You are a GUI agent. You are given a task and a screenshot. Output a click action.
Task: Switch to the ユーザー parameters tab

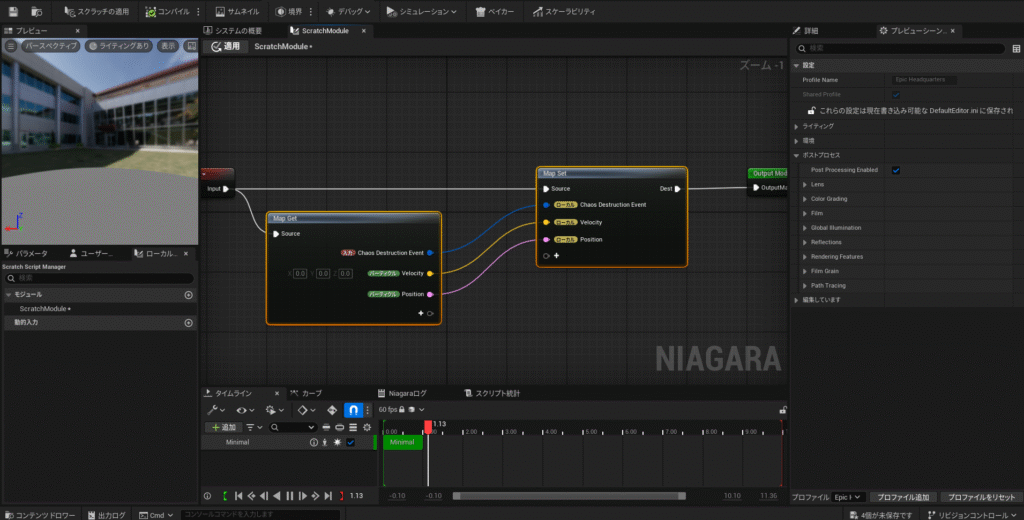[x=92, y=253]
